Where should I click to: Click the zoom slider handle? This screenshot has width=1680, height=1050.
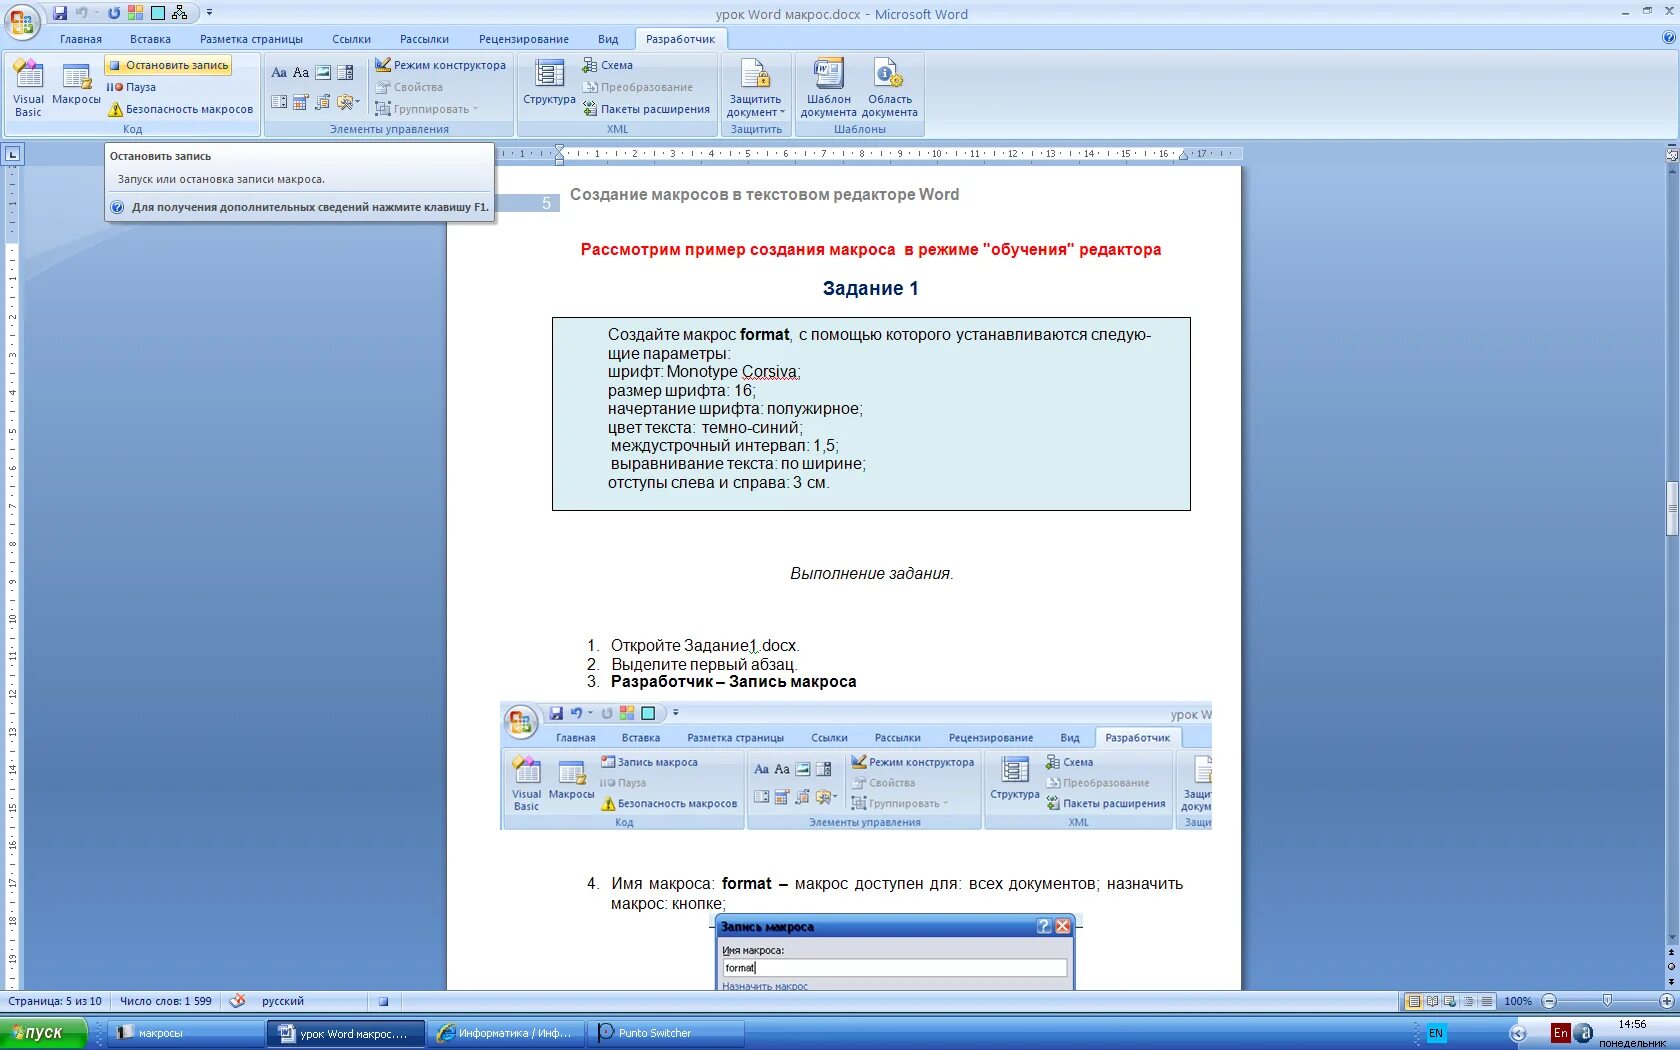[1607, 1001]
